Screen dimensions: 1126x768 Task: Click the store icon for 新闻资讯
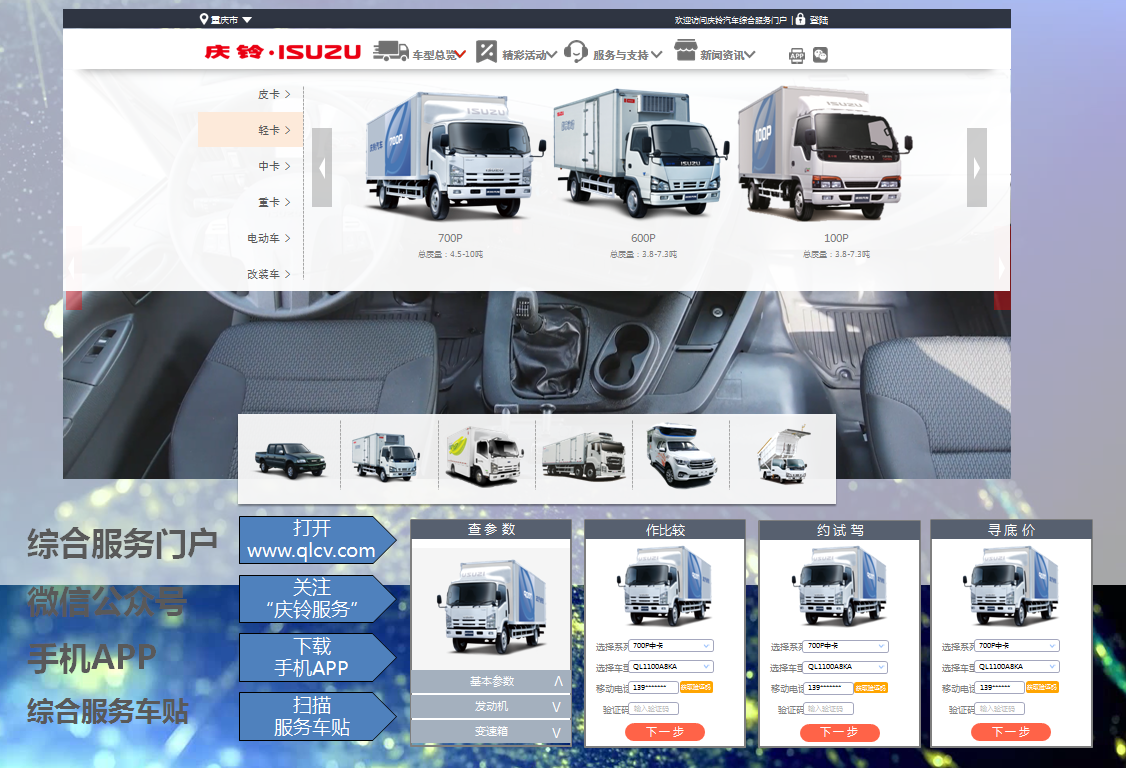pos(686,50)
